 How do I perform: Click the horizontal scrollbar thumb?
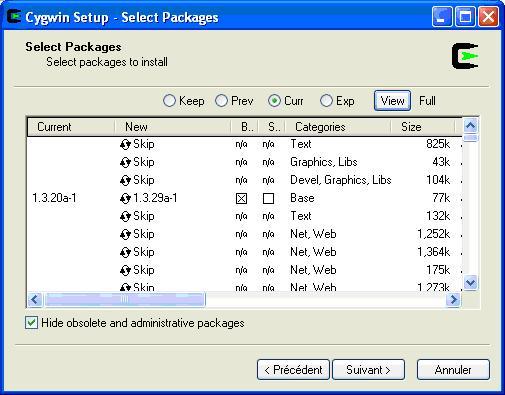tap(125, 300)
